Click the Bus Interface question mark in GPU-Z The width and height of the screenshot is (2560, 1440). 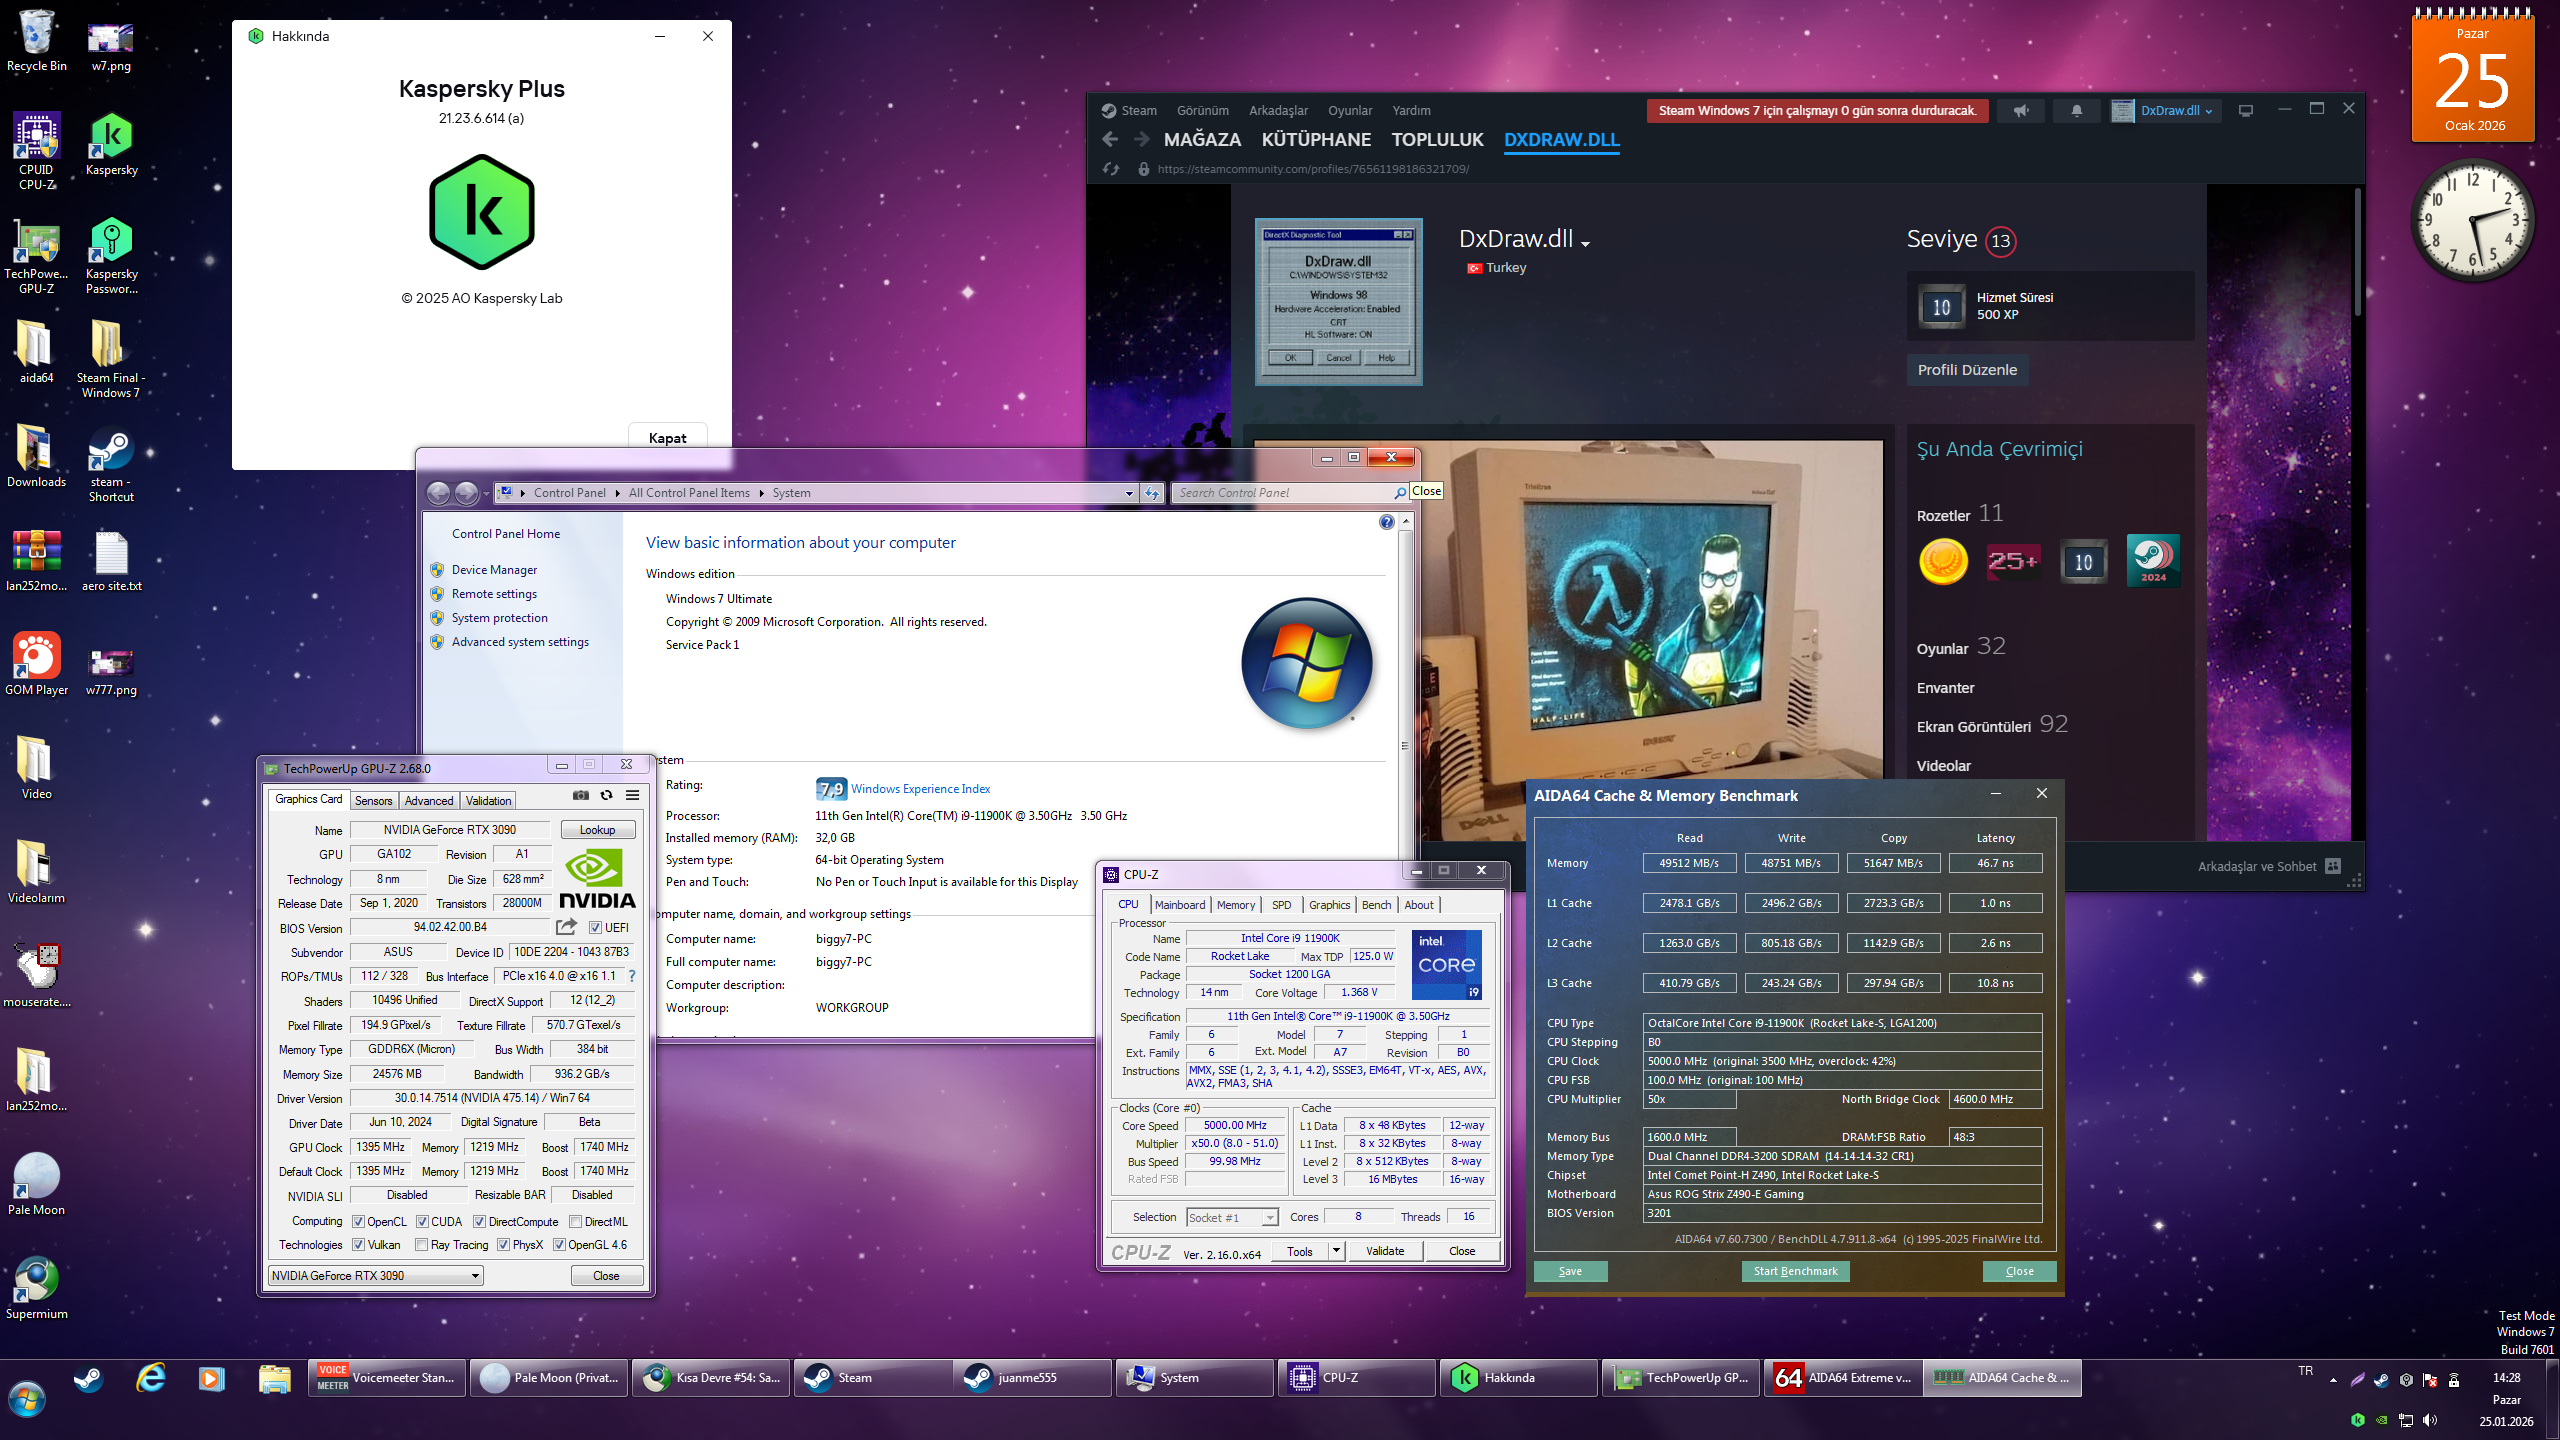click(632, 976)
